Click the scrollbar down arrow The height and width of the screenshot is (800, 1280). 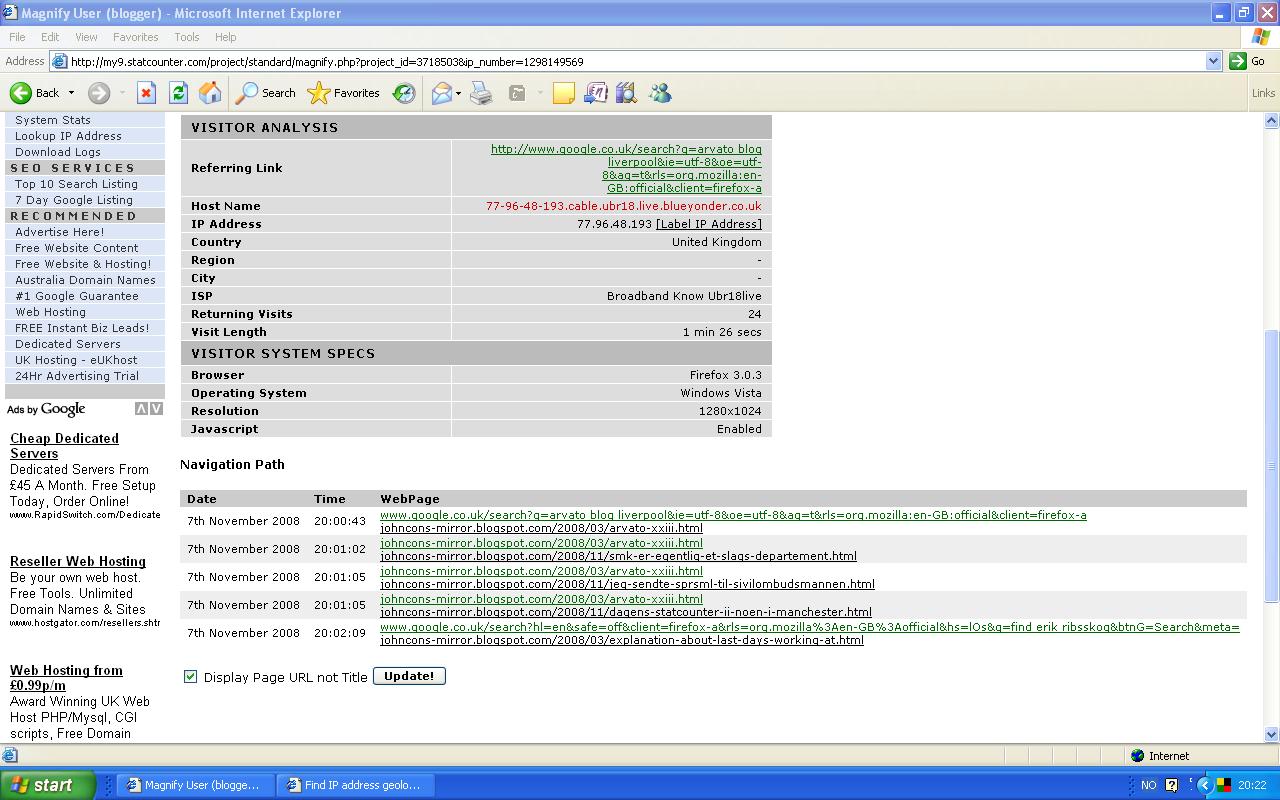coord(1272,734)
